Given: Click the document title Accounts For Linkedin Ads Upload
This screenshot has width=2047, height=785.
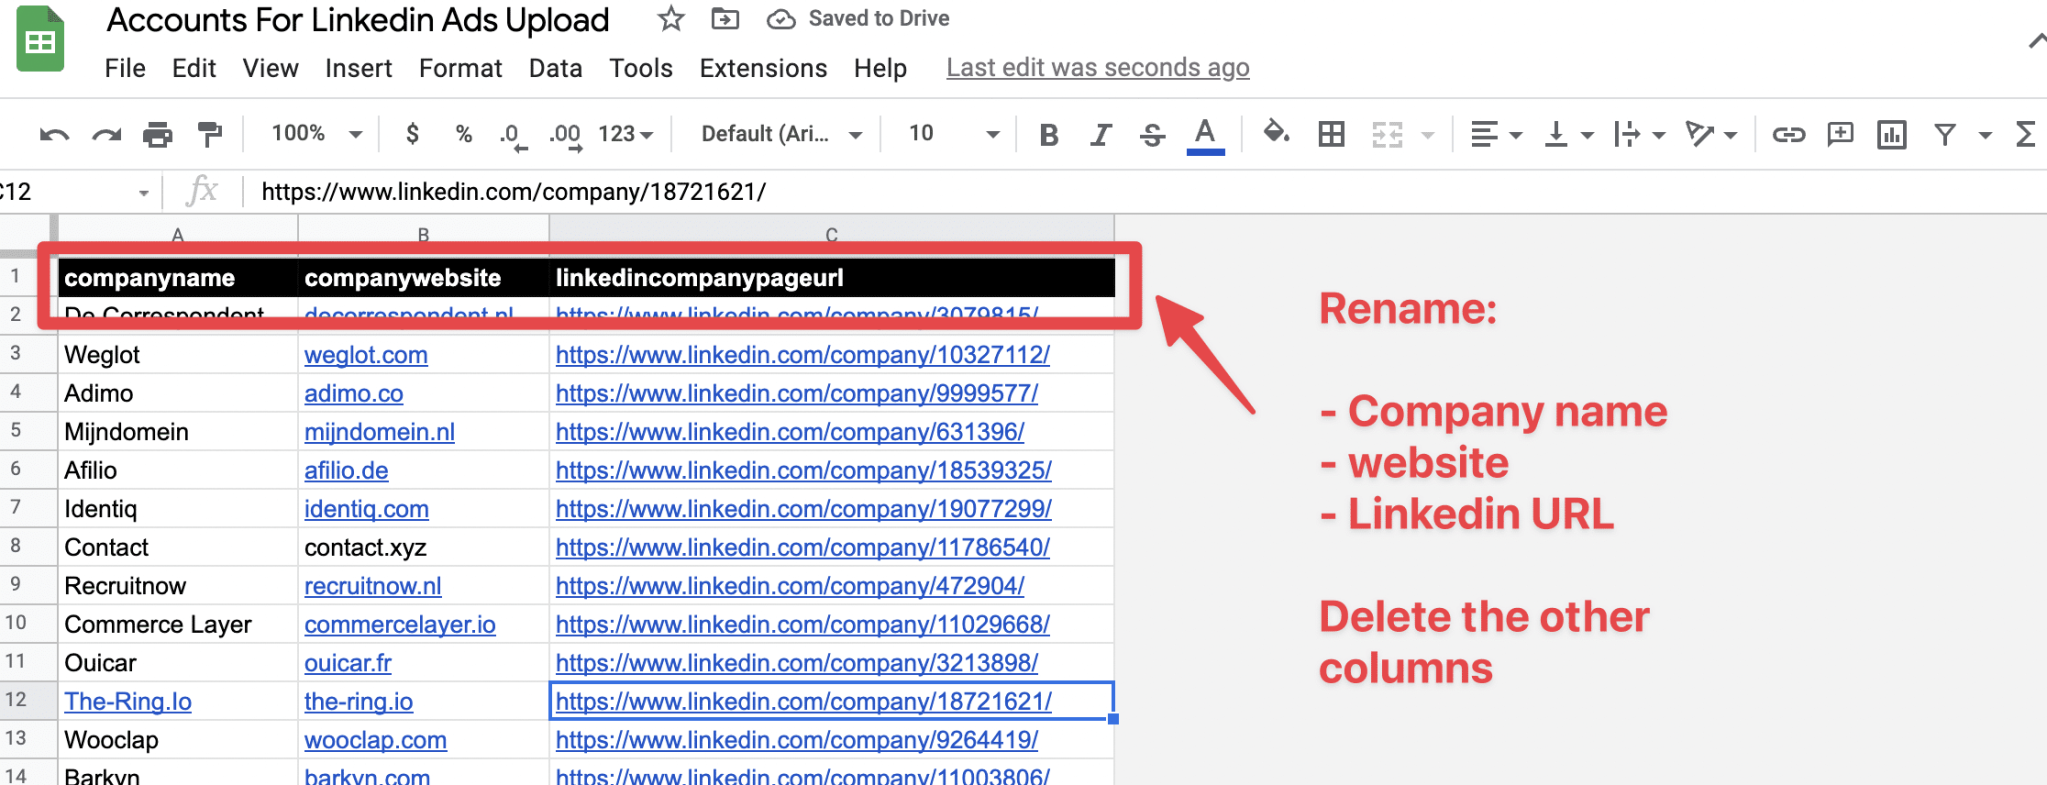Looking at the screenshot, I should 358,20.
